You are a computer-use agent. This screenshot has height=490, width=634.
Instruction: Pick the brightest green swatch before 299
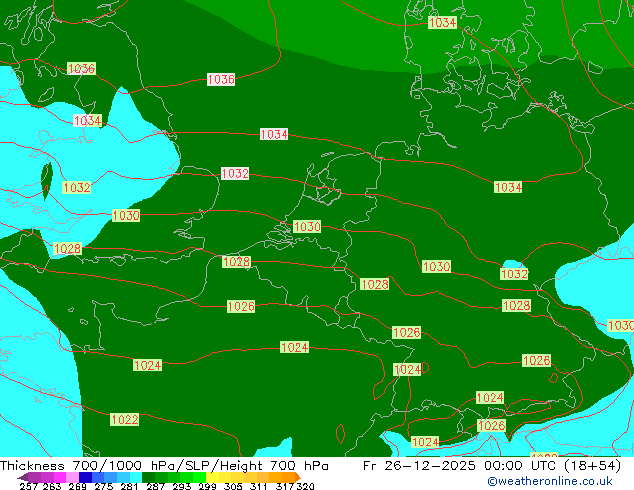coord(199,477)
